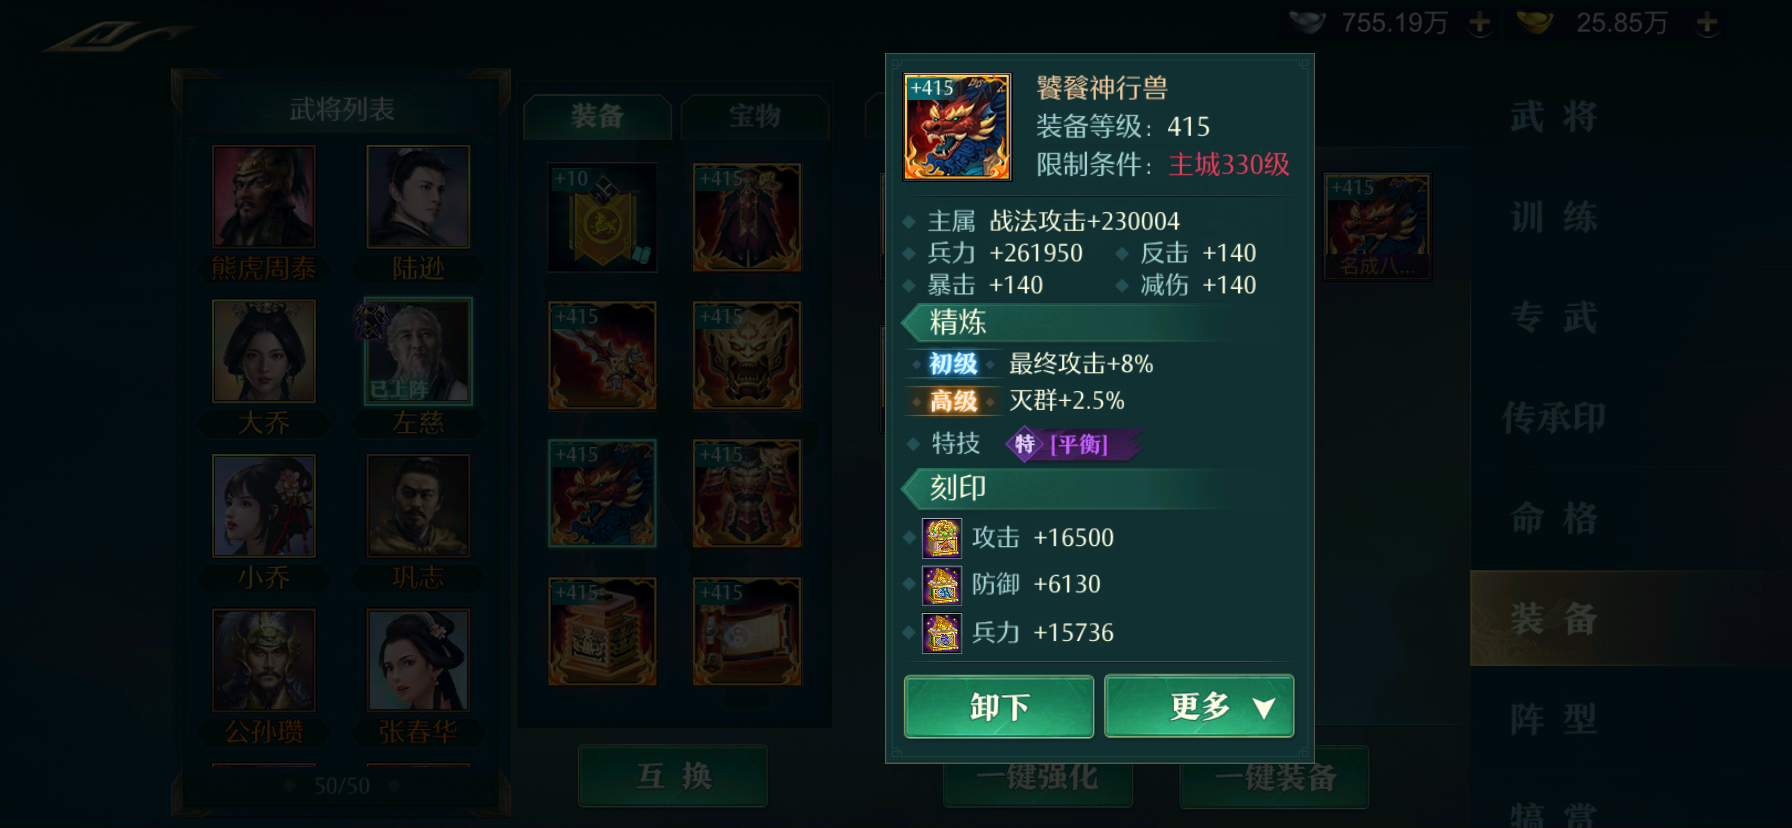Viewport: 1792px width, 828px height.
Task: Click the defense engraving gem icon
Action: (x=941, y=585)
